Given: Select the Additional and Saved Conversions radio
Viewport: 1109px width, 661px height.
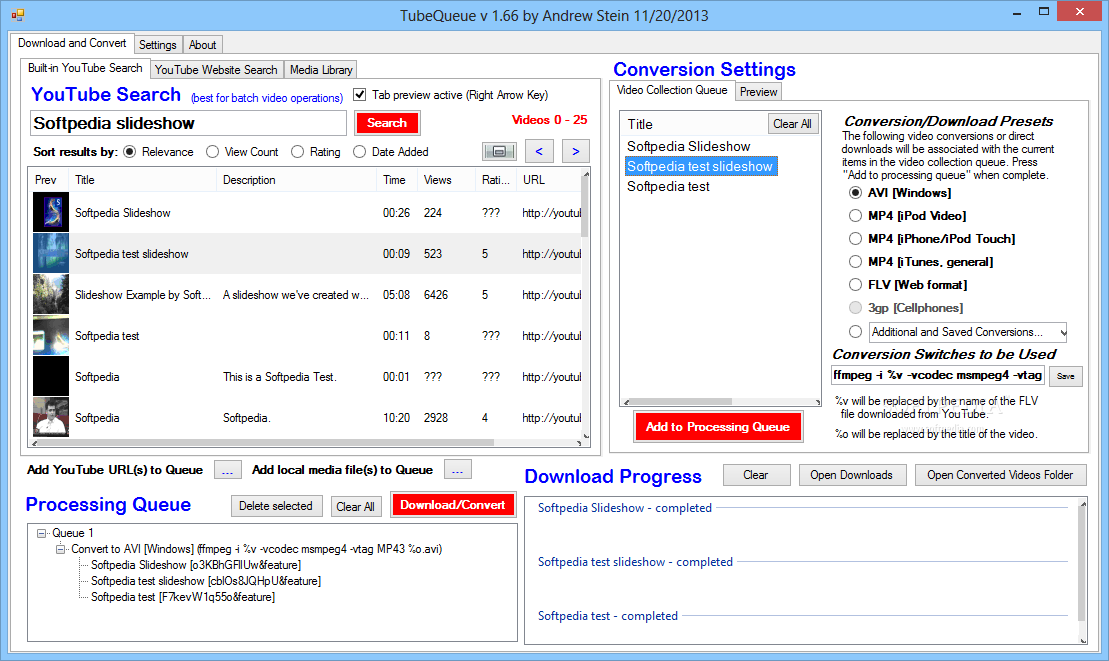Looking at the screenshot, I should pos(855,332).
